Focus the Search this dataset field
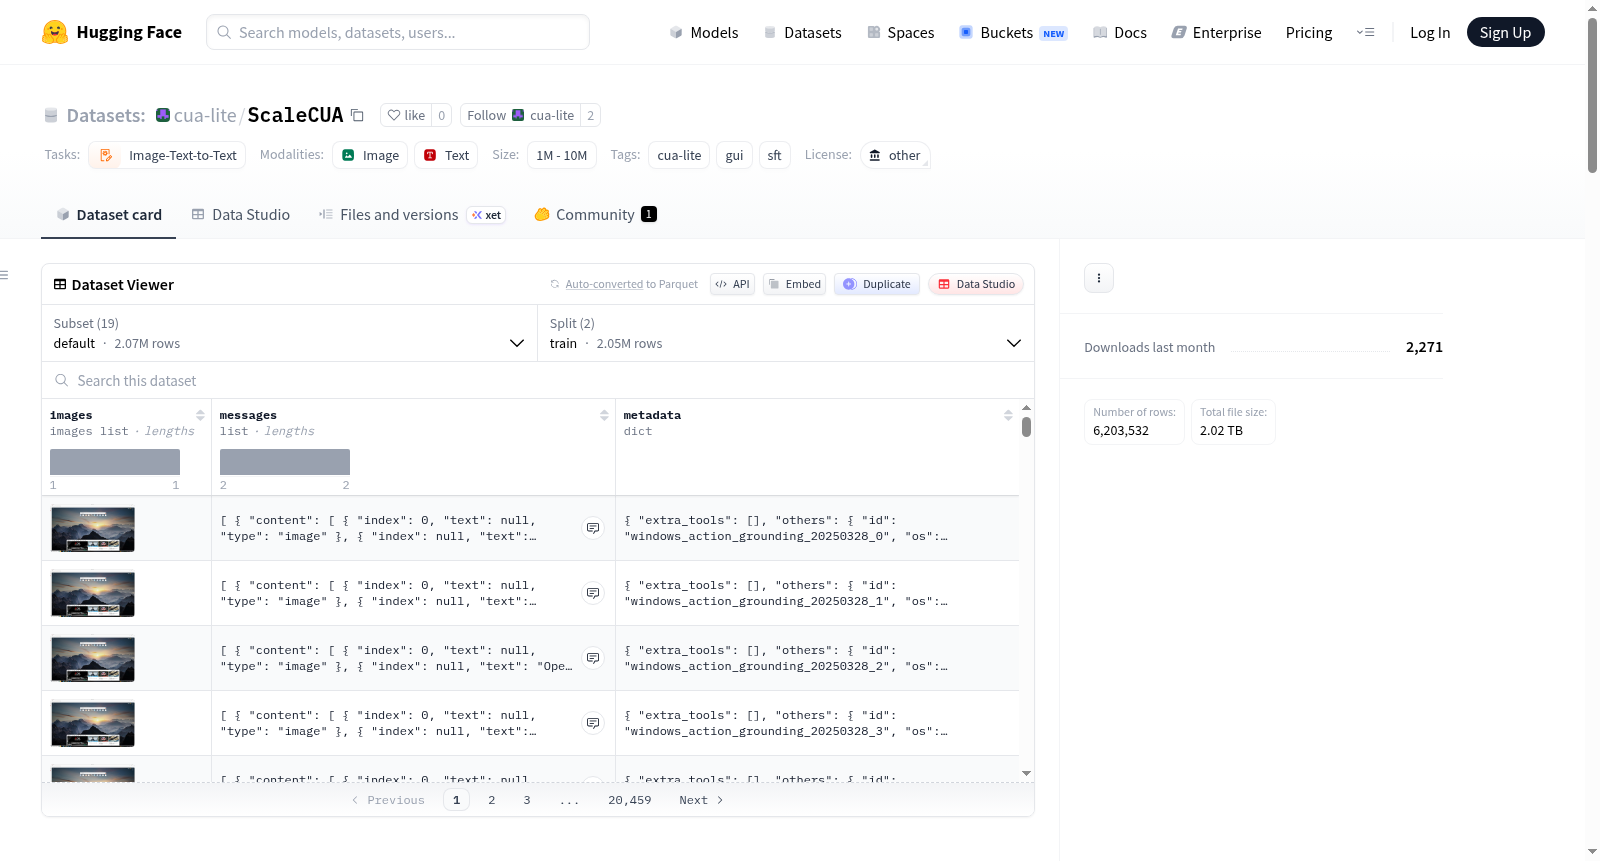 tap(538, 380)
